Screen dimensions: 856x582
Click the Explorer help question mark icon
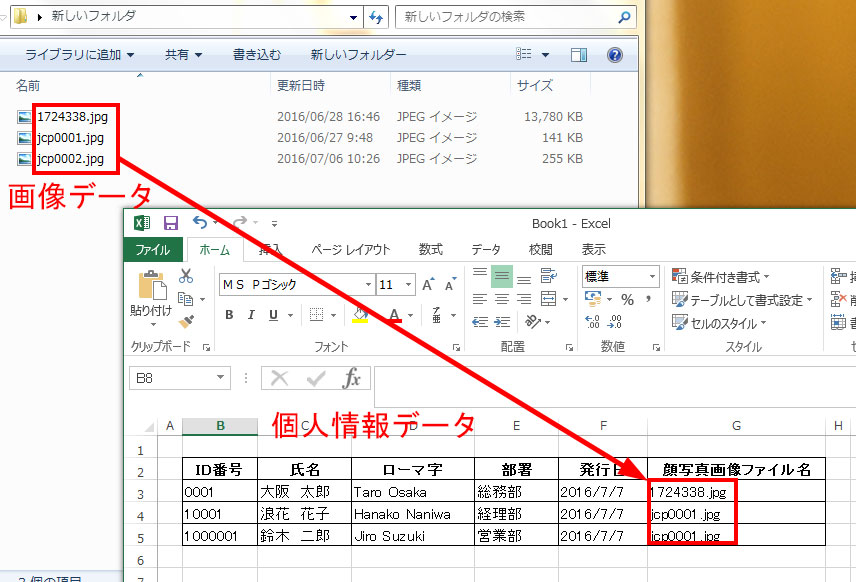(x=616, y=55)
